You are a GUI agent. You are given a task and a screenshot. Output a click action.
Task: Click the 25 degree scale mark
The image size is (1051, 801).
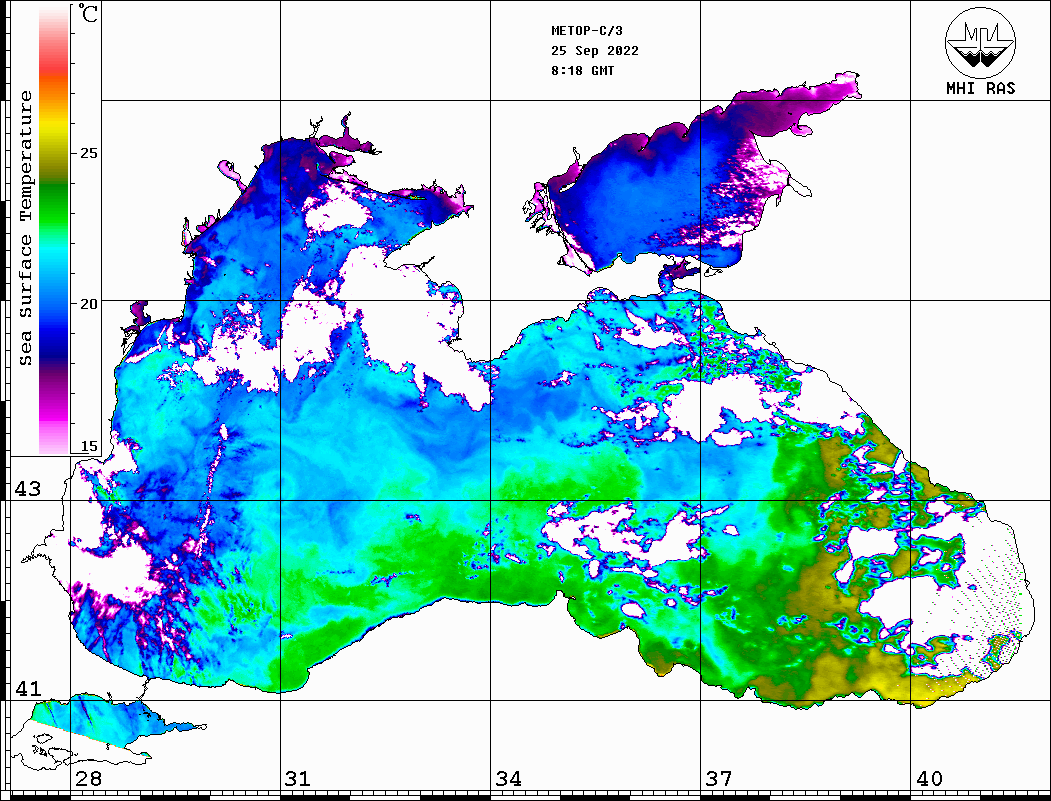[88, 153]
